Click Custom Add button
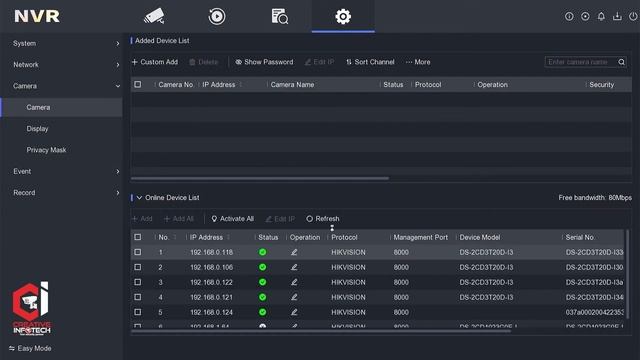The image size is (640, 360). pyautogui.click(x=155, y=62)
